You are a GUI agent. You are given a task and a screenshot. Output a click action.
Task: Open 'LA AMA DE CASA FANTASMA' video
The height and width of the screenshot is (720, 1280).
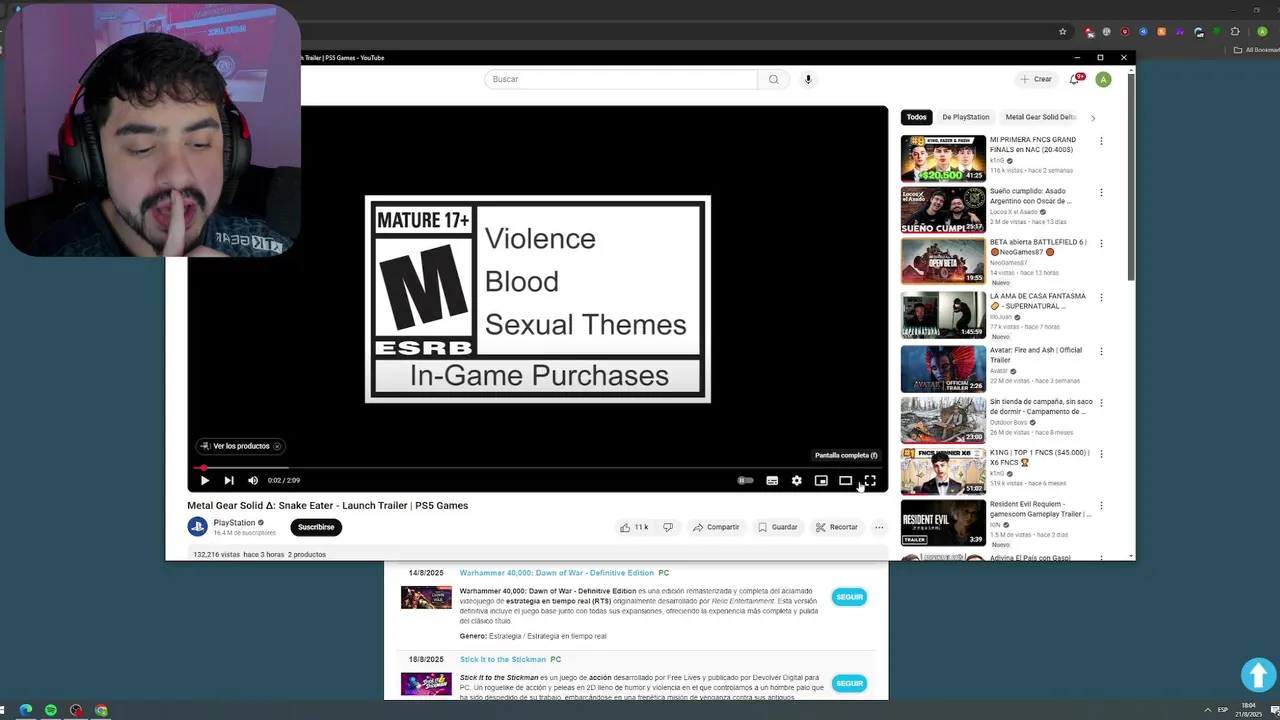pos(943,314)
